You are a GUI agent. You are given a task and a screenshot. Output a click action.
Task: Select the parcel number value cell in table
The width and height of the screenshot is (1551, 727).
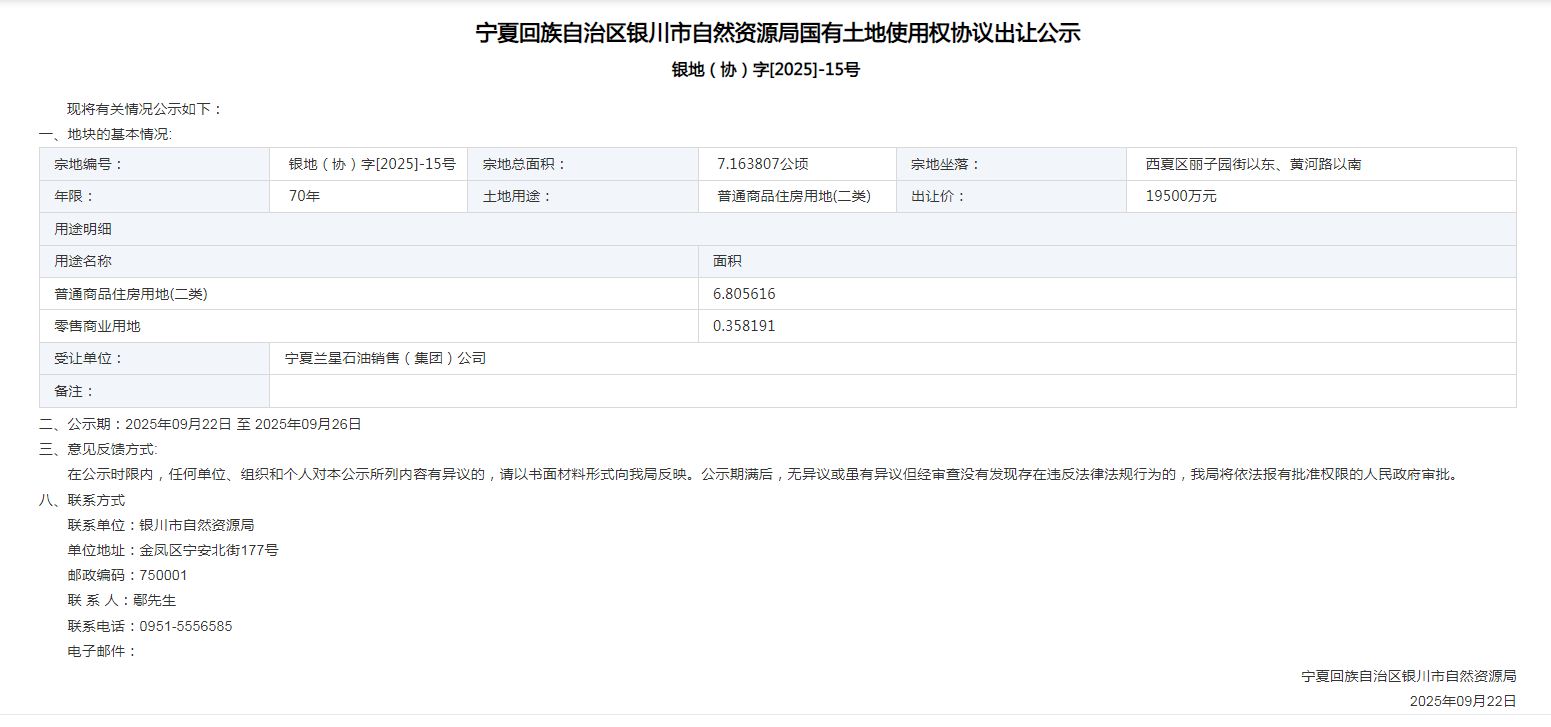(x=371, y=164)
